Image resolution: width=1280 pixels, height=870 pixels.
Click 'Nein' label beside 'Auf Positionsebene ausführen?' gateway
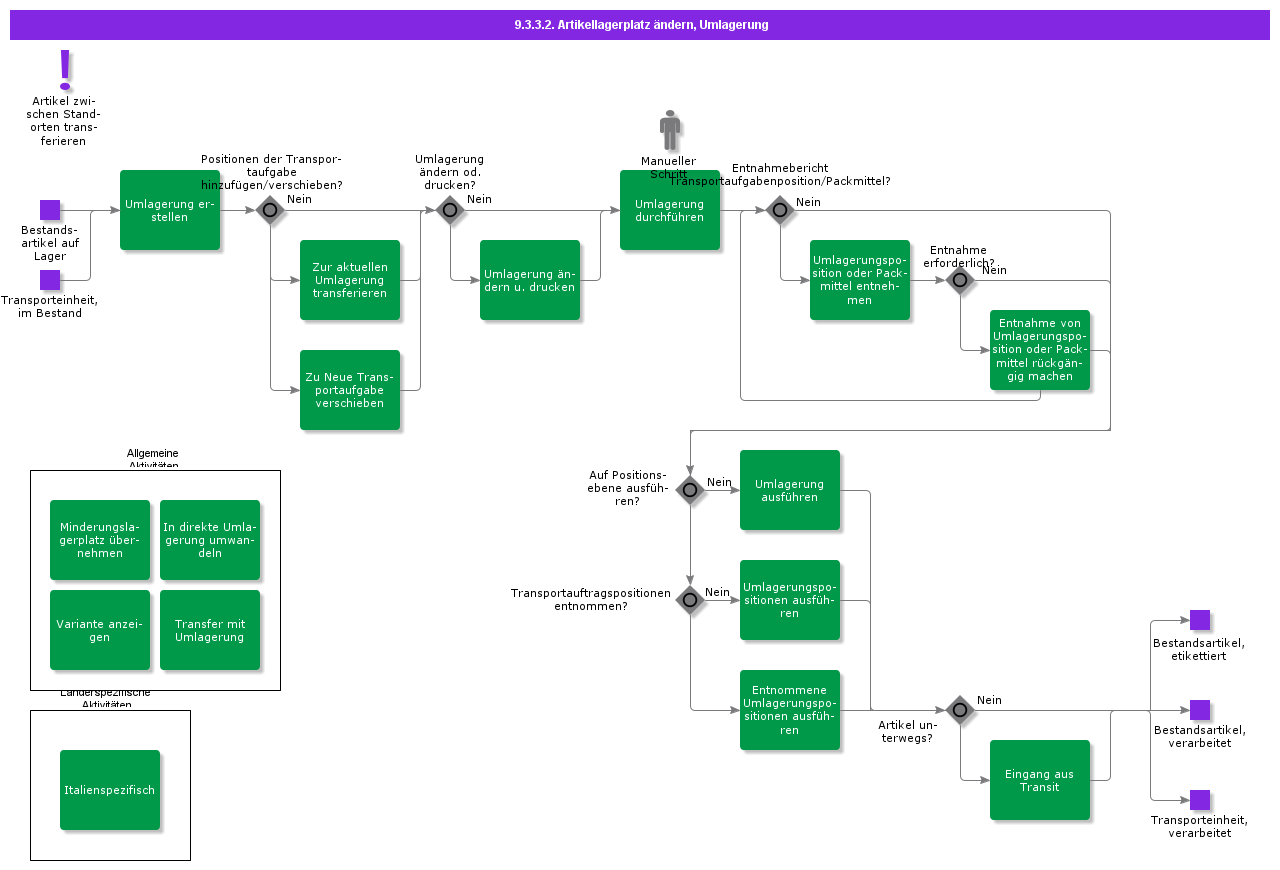click(x=719, y=482)
